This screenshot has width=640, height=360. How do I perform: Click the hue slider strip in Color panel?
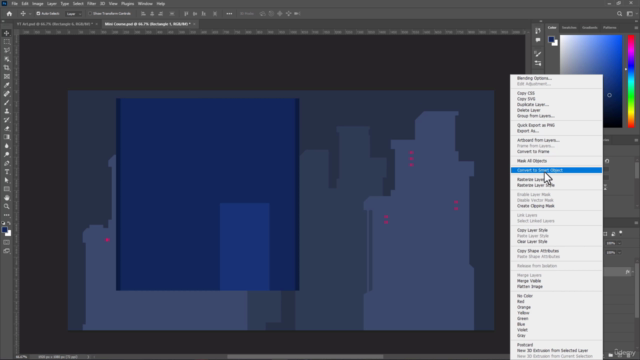coord(631,81)
